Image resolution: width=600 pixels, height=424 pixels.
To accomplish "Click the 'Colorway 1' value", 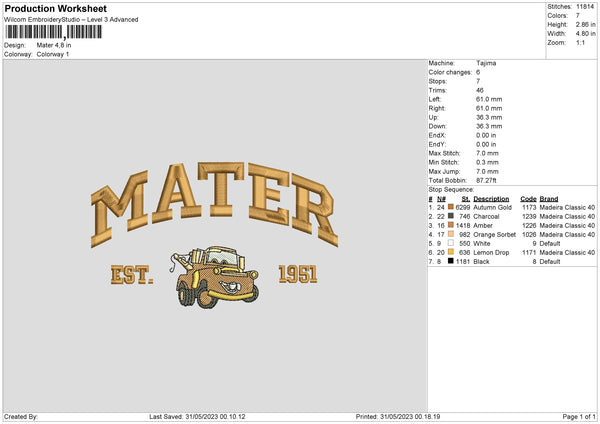I will (x=53, y=54).
